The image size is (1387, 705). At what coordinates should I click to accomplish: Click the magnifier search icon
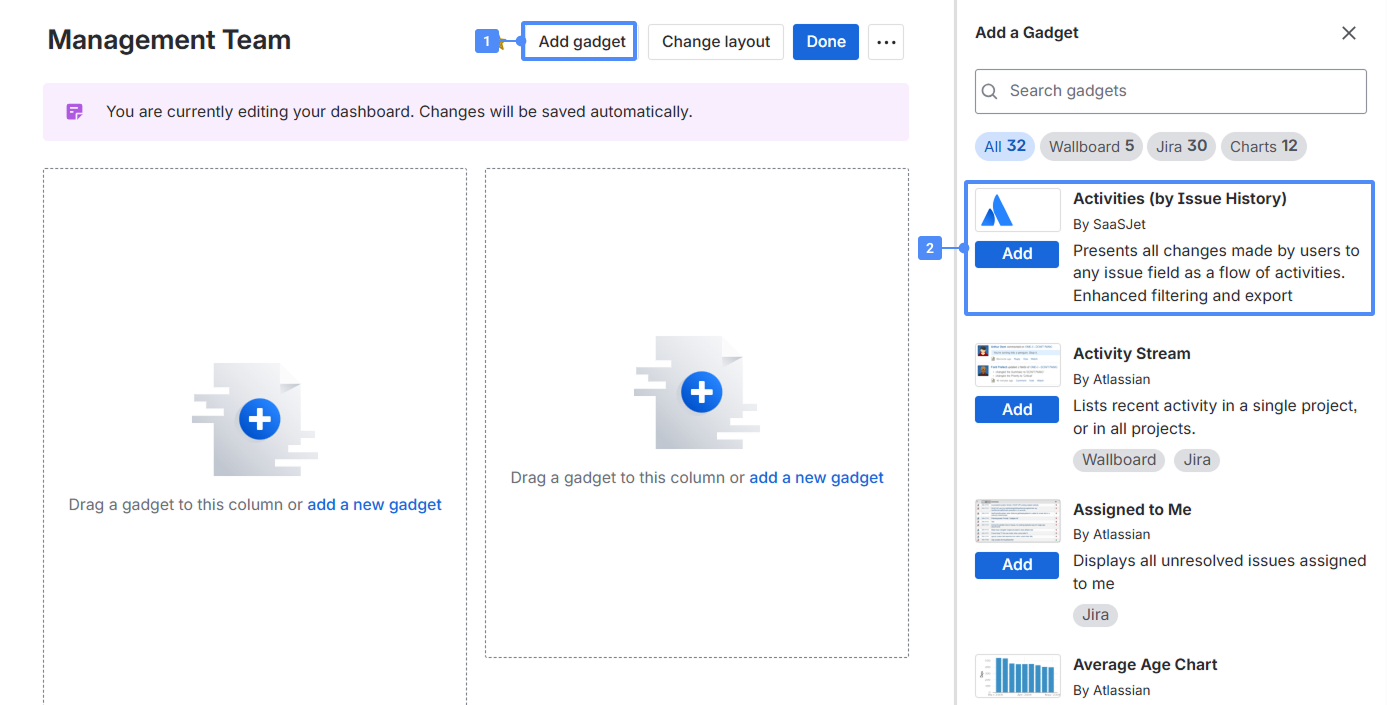990,91
